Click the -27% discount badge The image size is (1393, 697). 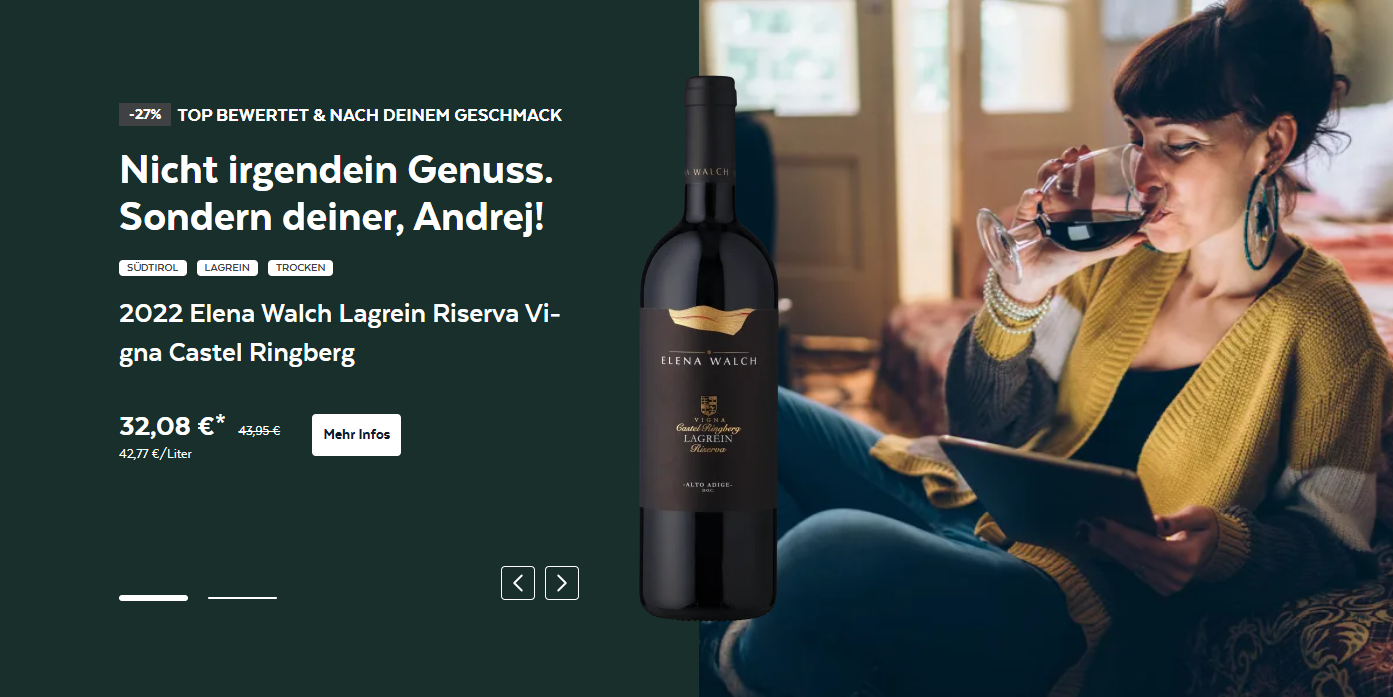point(145,115)
